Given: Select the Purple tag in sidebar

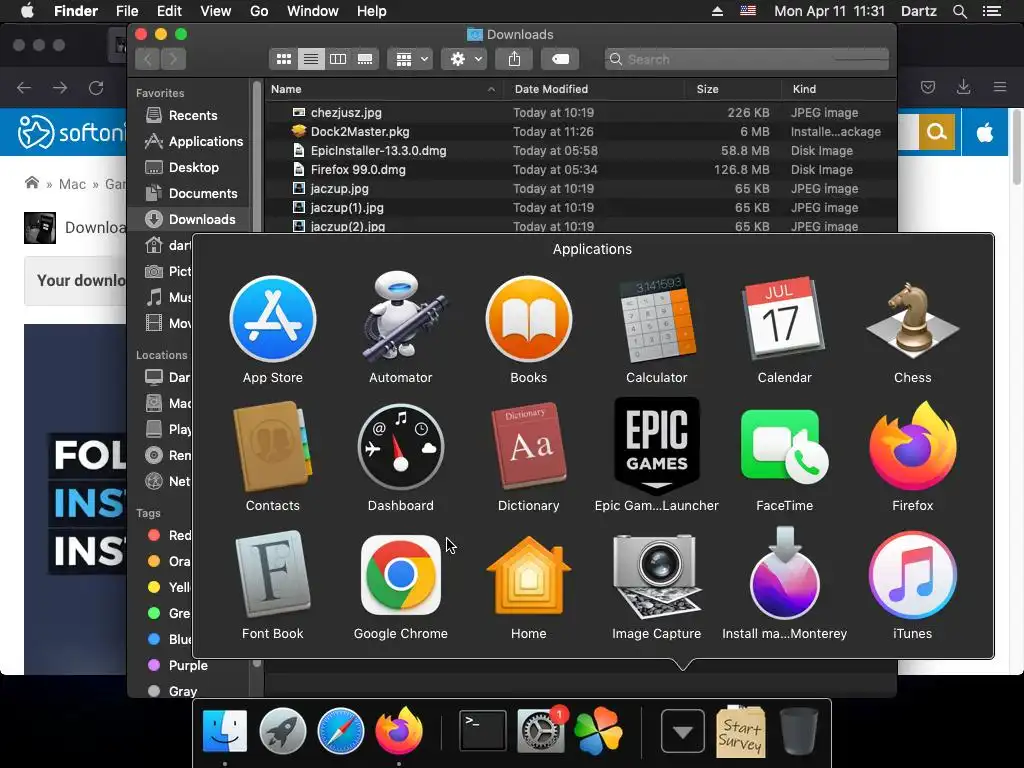Looking at the screenshot, I should [189, 665].
